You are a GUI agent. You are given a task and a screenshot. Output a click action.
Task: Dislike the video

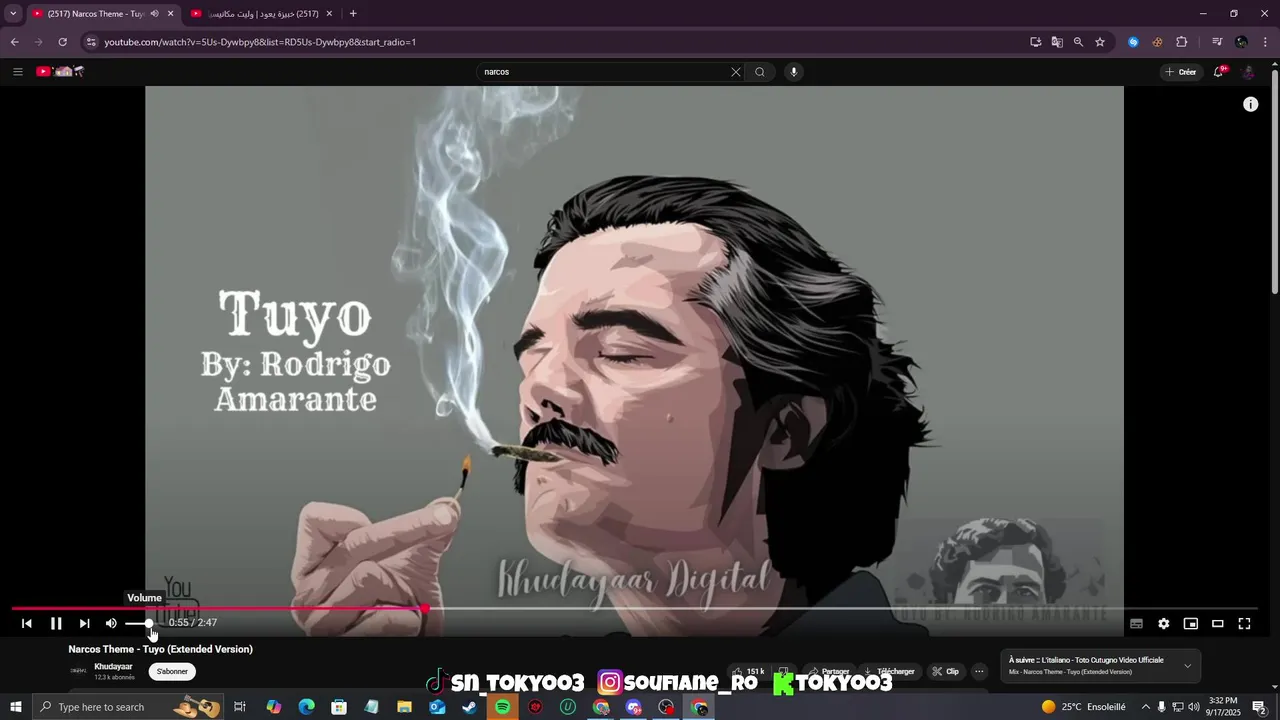[x=785, y=672]
